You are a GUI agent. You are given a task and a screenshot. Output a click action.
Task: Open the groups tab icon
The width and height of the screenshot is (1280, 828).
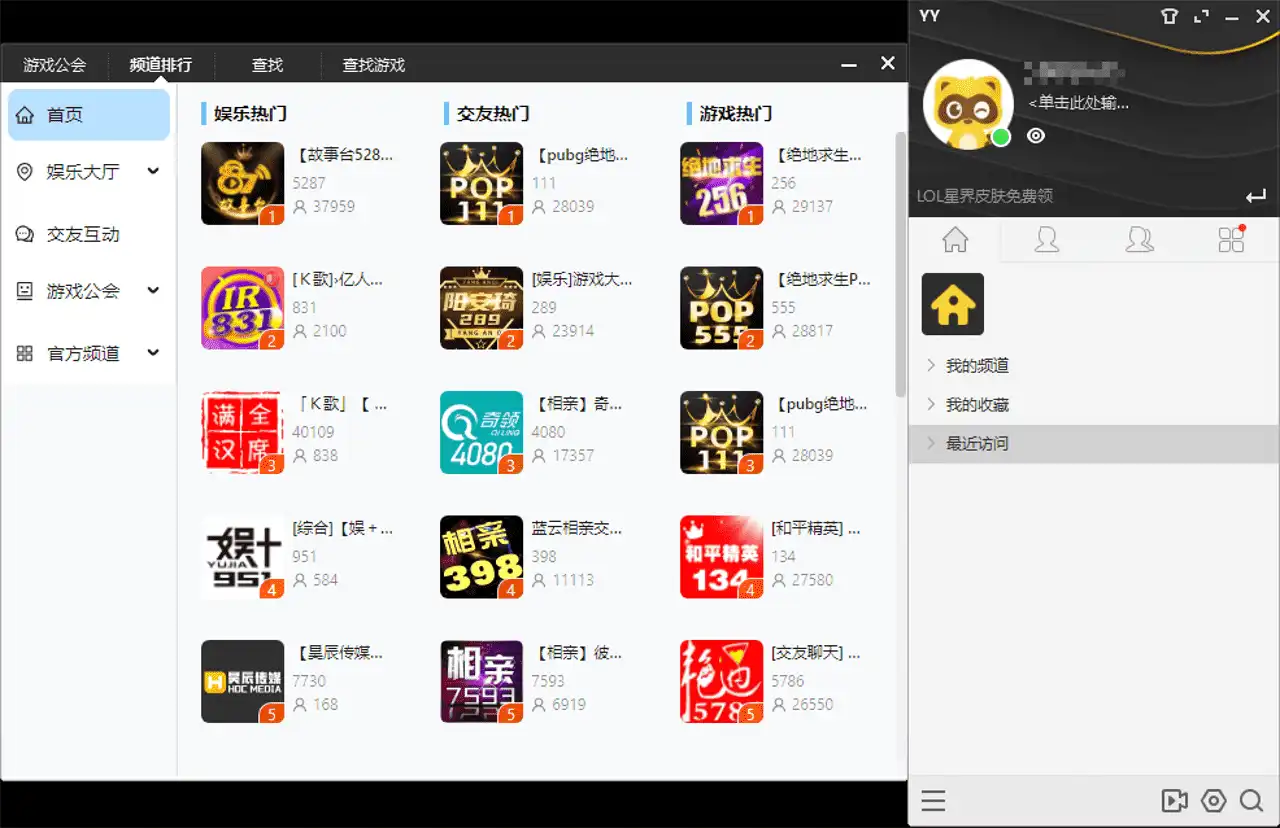point(1139,240)
